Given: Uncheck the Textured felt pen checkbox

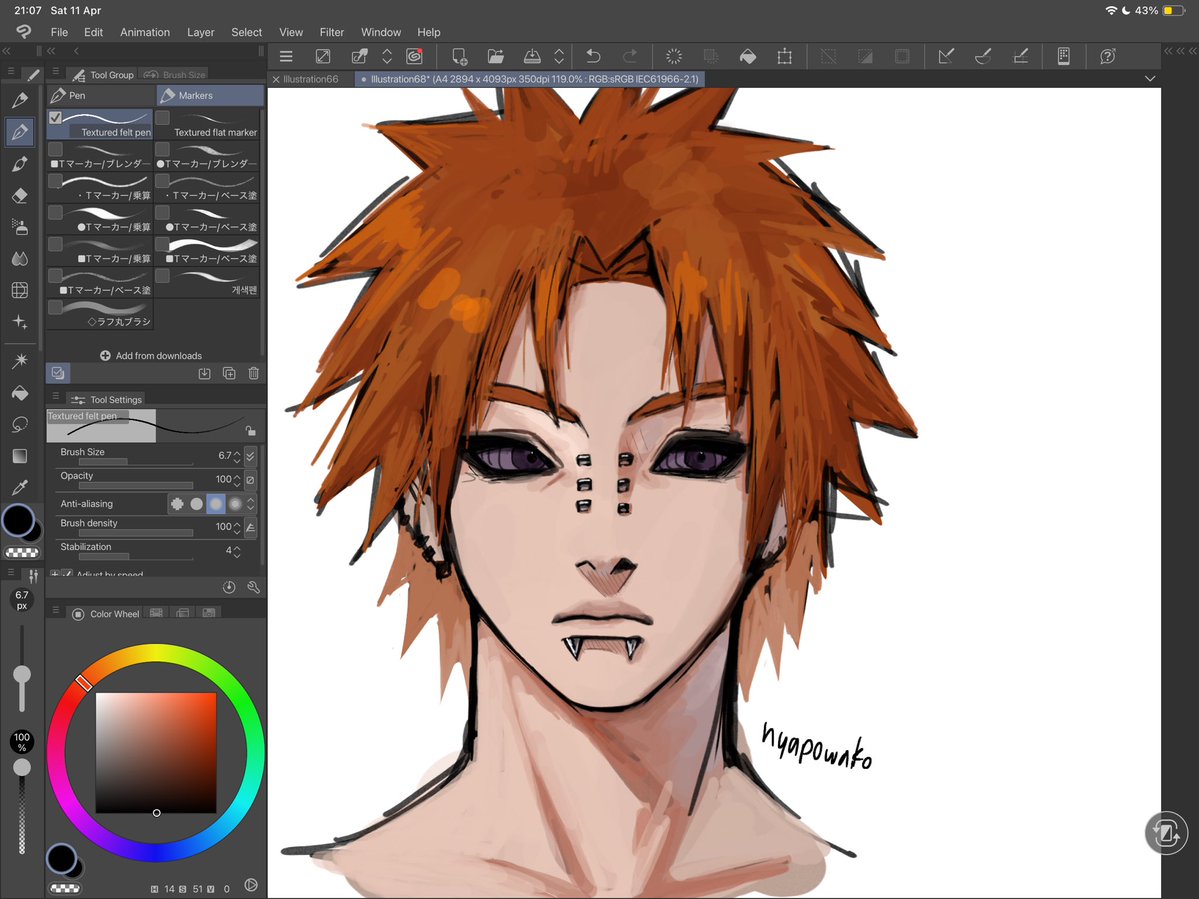Looking at the screenshot, I should 55,118.
